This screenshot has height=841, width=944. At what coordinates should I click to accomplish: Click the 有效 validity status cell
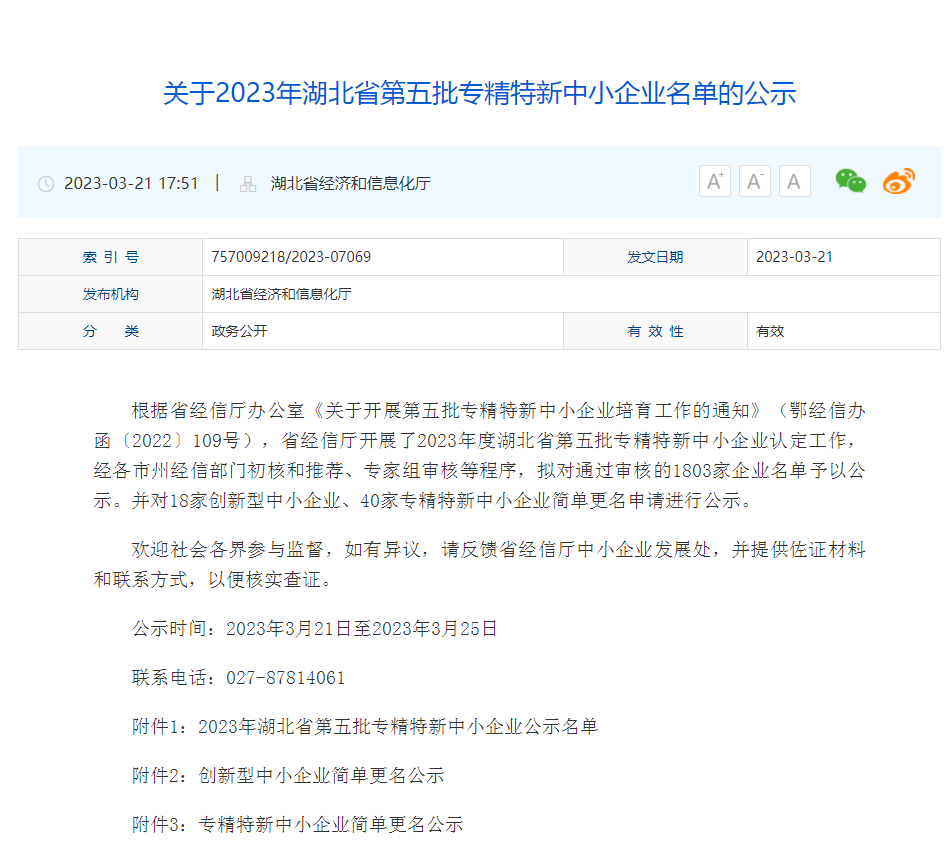click(770, 331)
